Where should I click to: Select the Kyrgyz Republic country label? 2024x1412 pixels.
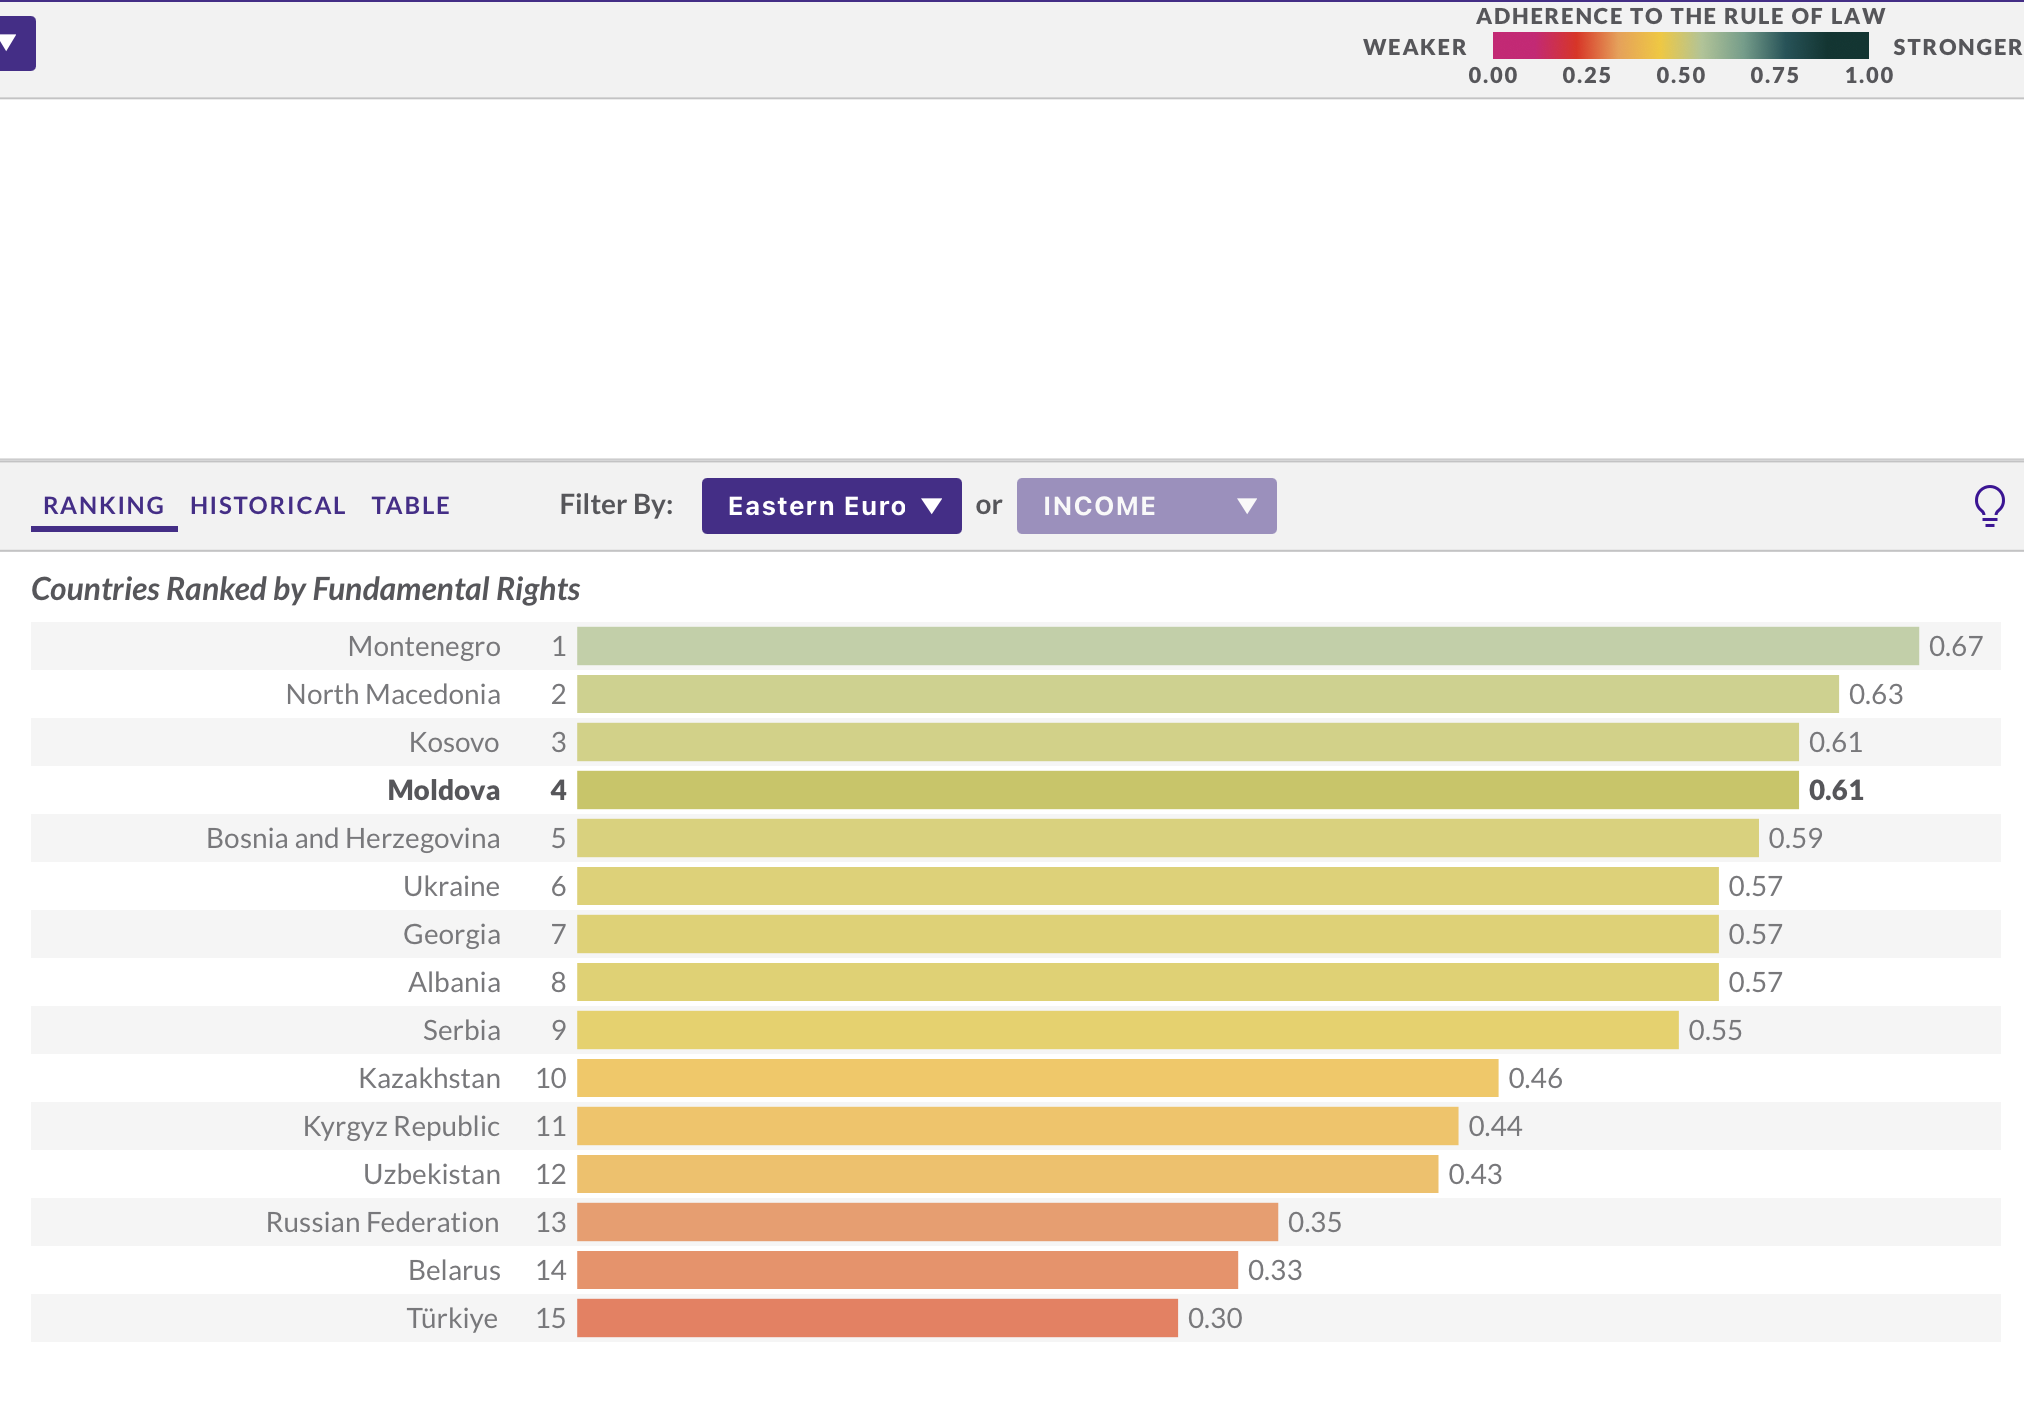click(400, 1126)
